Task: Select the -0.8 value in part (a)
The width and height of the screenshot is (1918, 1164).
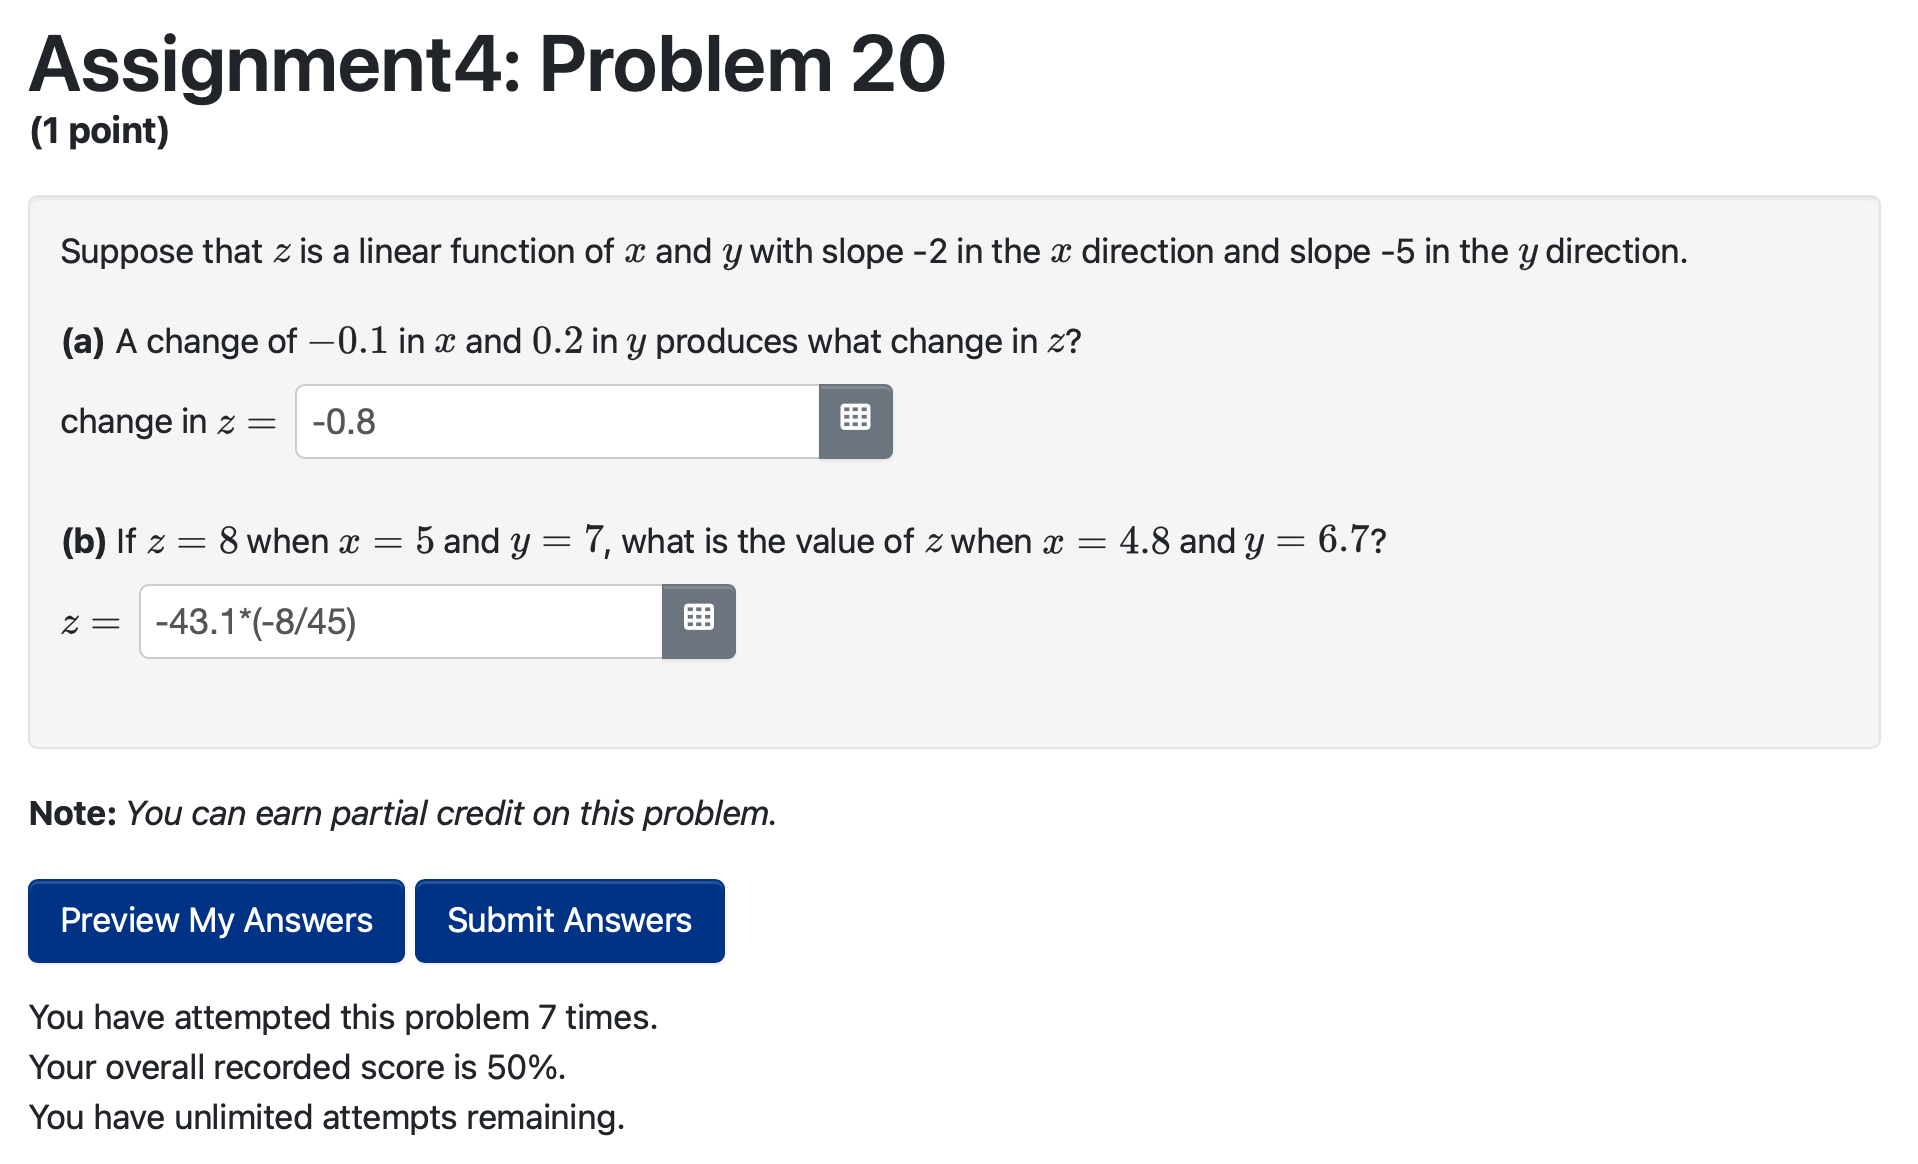Action: coord(344,421)
